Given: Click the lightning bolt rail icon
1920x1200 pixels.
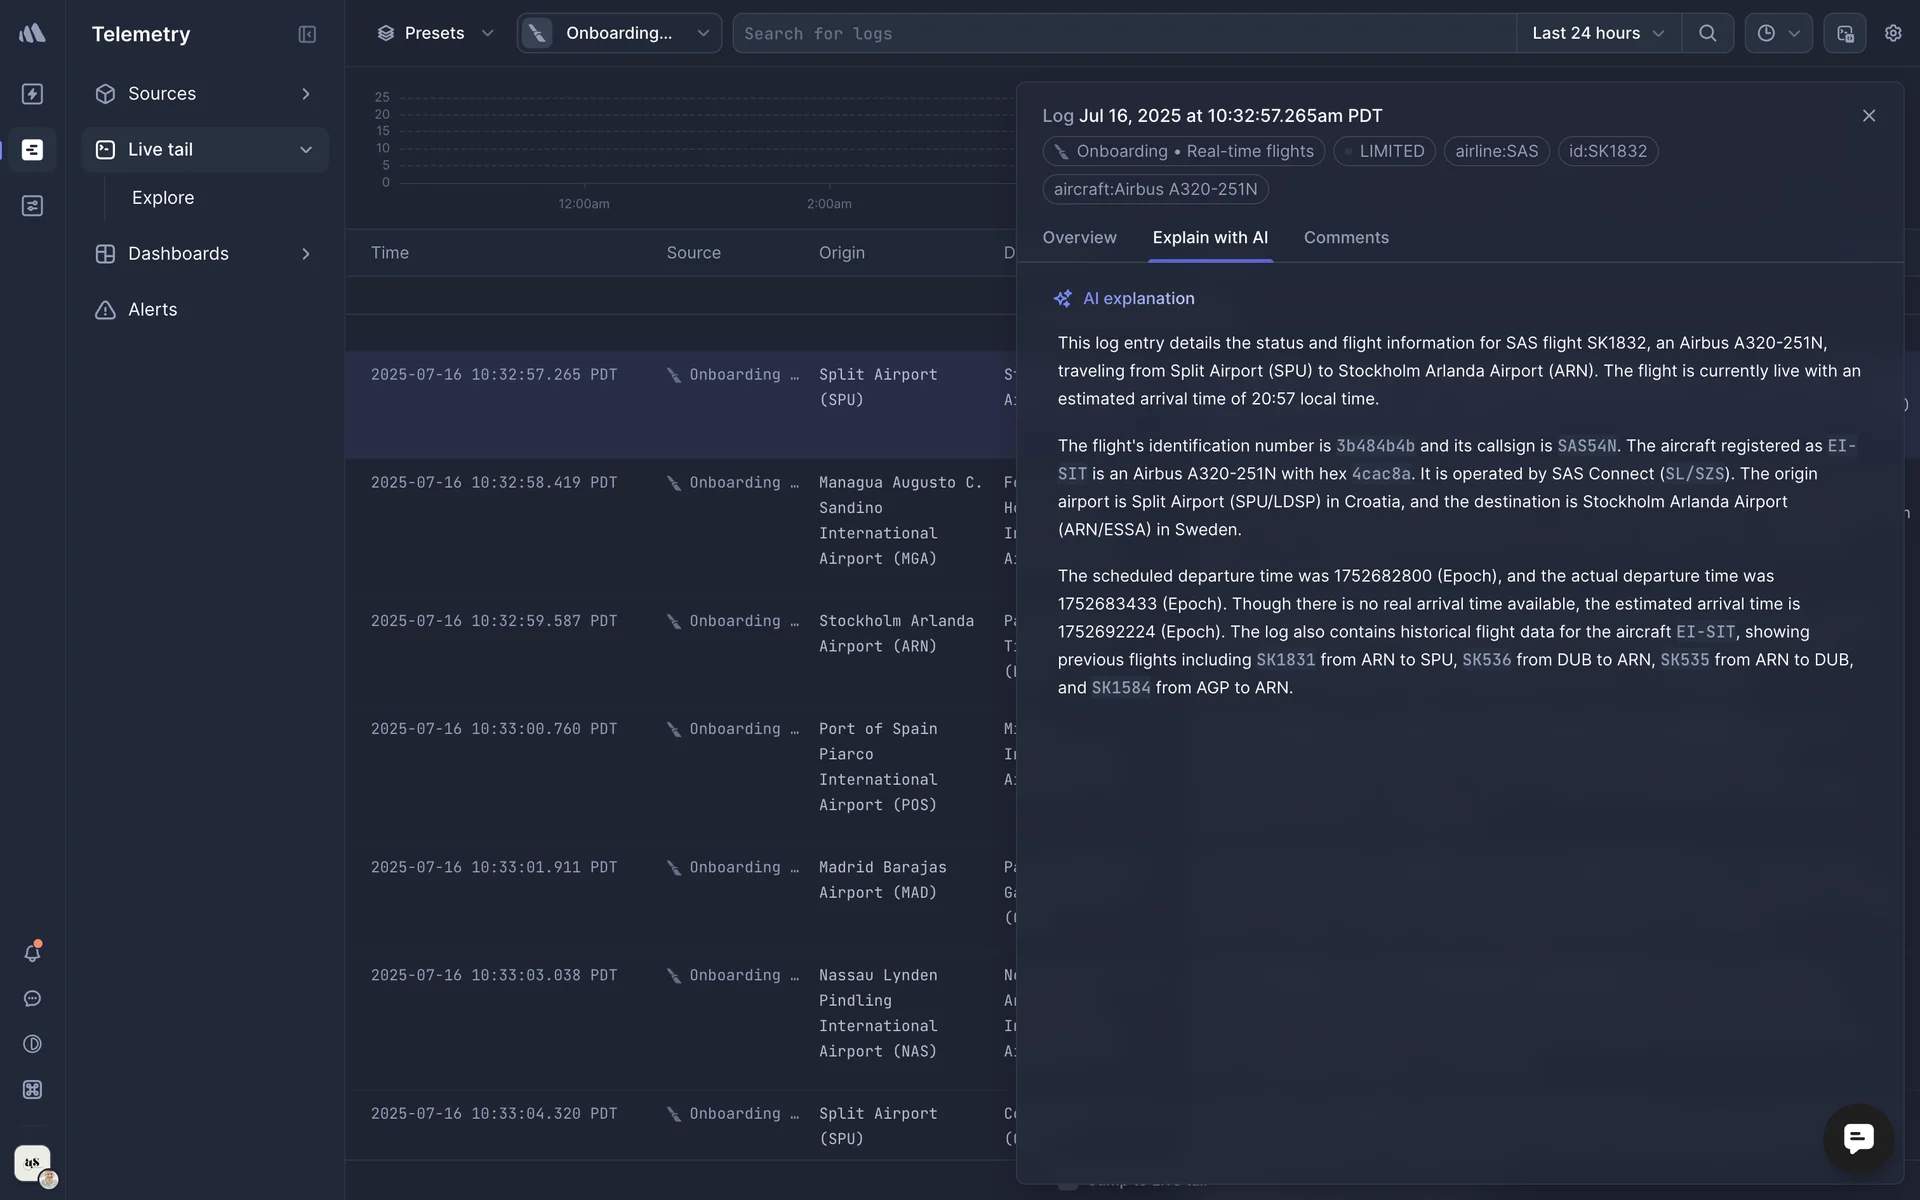Looking at the screenshot, I should click(x=32, y=94).
